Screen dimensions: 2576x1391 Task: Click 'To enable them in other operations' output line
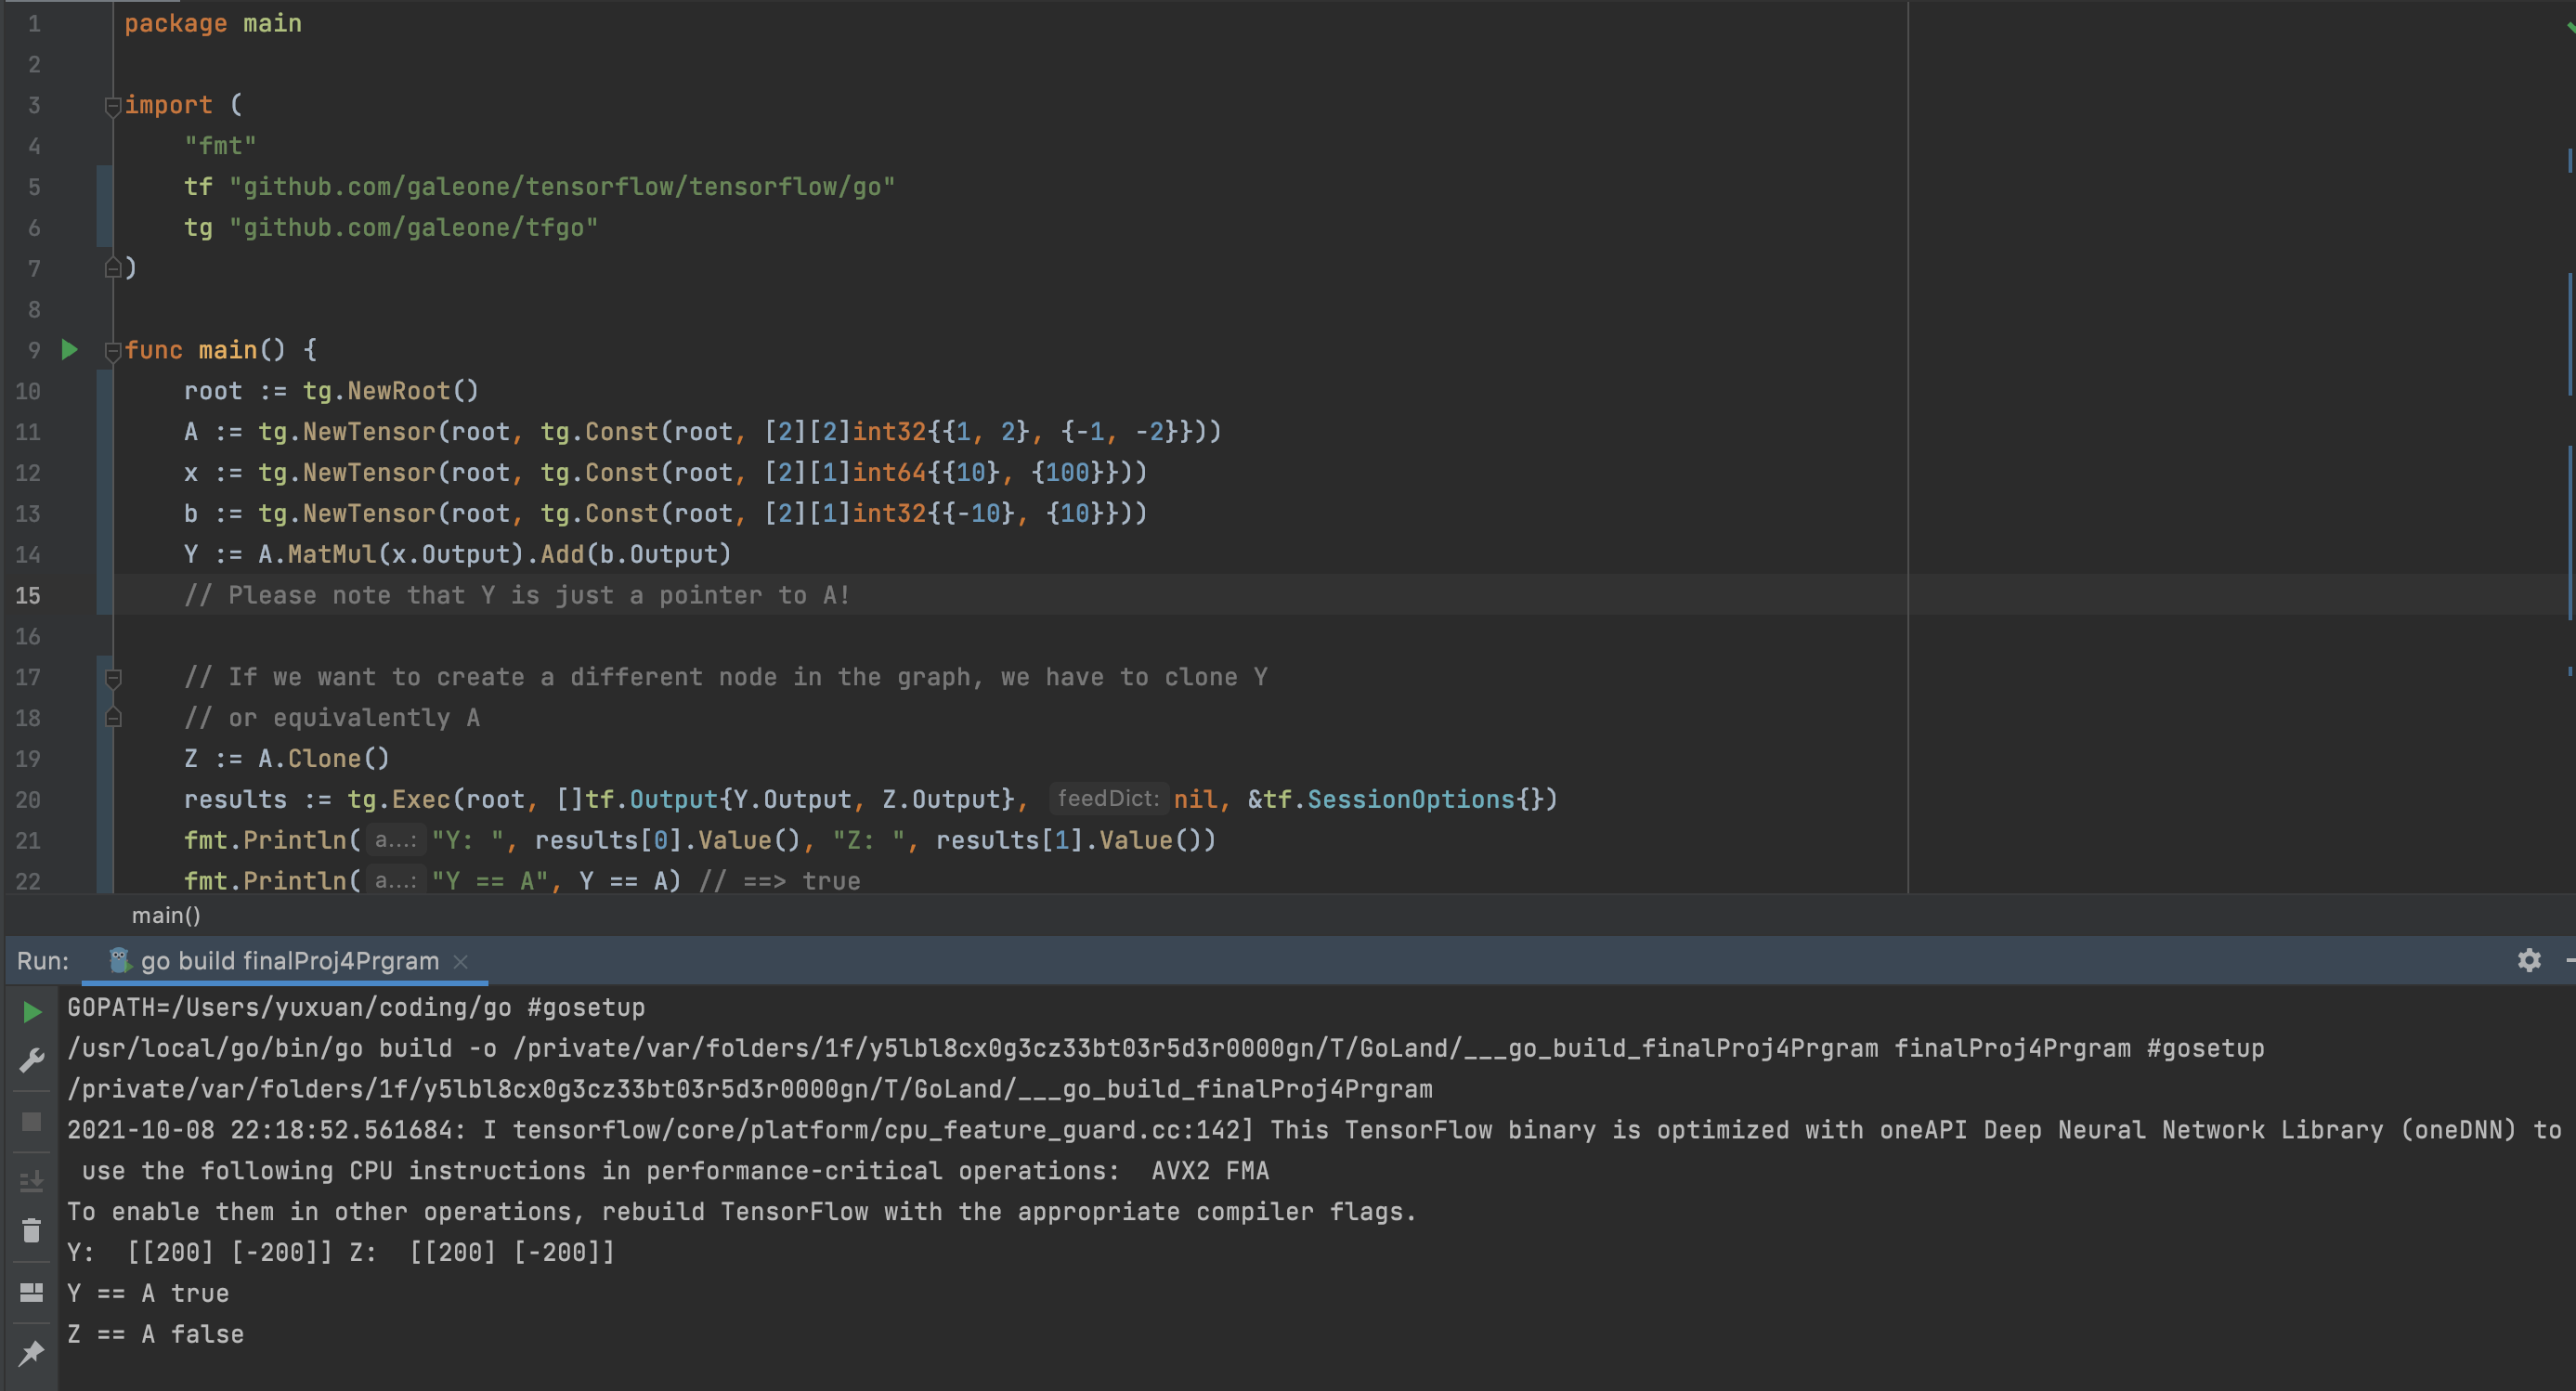pyautogui.click(x=742, y=1211)
